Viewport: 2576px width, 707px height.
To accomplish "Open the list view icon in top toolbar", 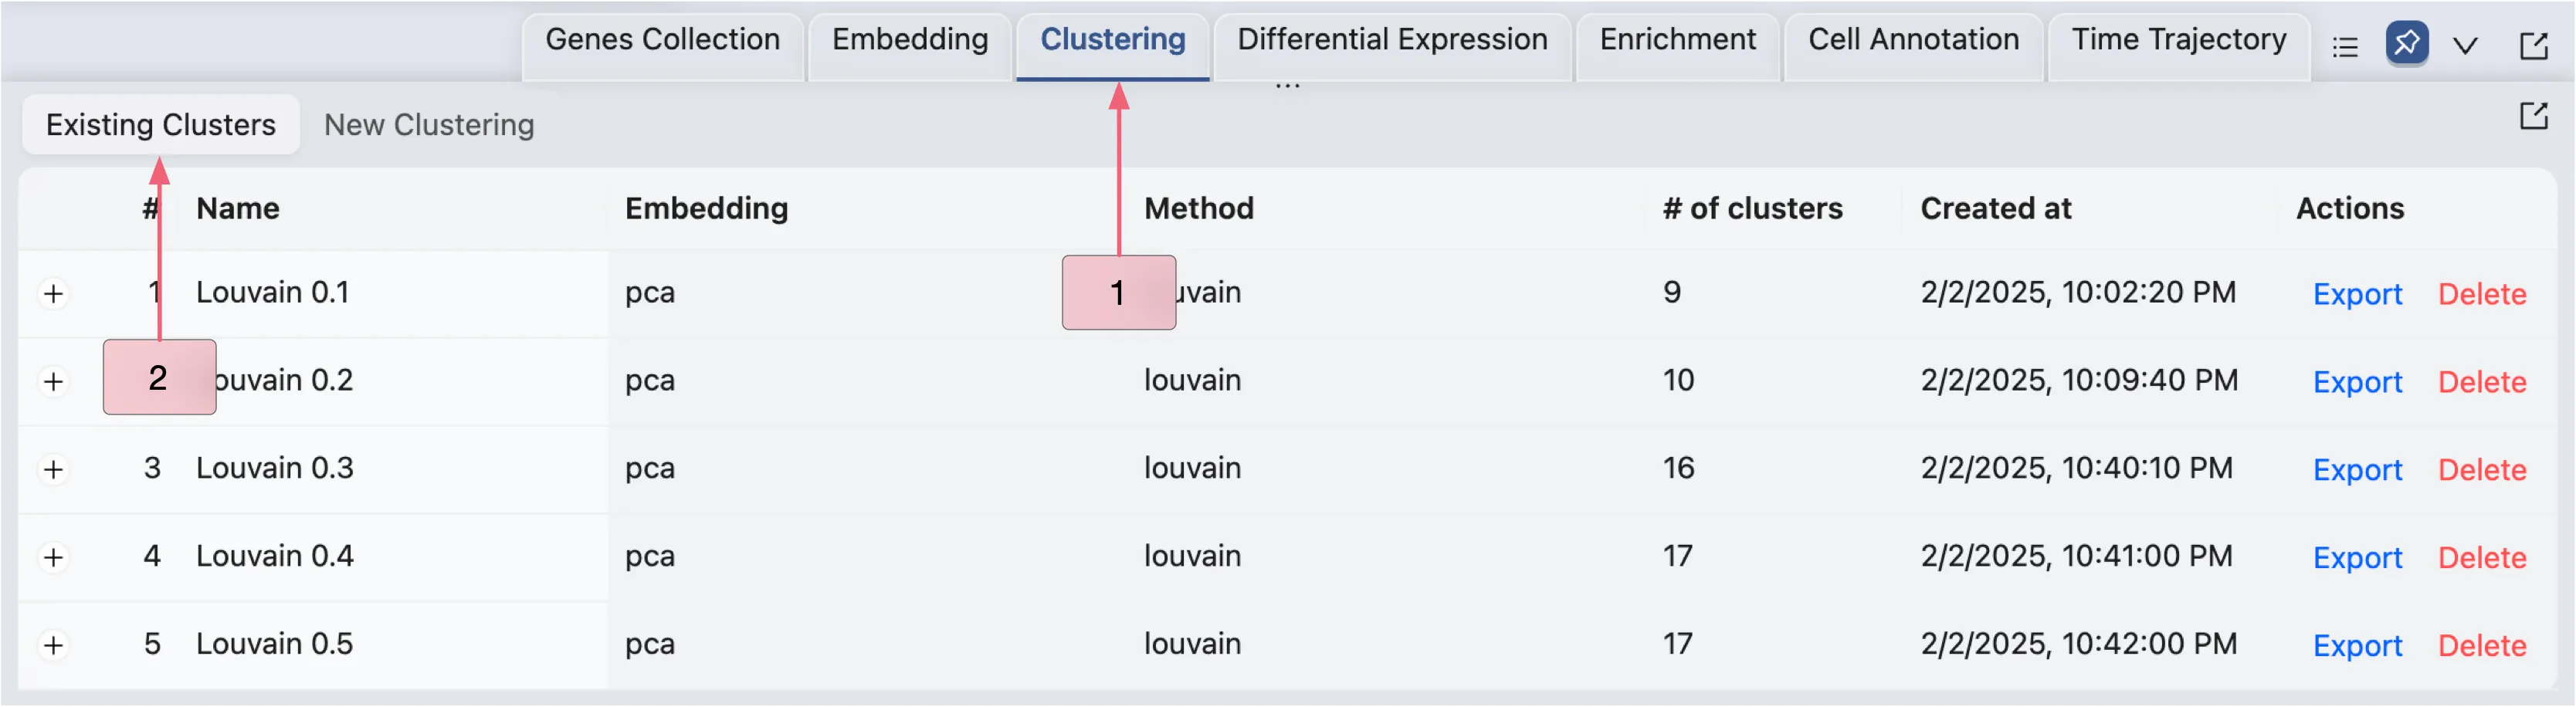I will point(2346,45).
